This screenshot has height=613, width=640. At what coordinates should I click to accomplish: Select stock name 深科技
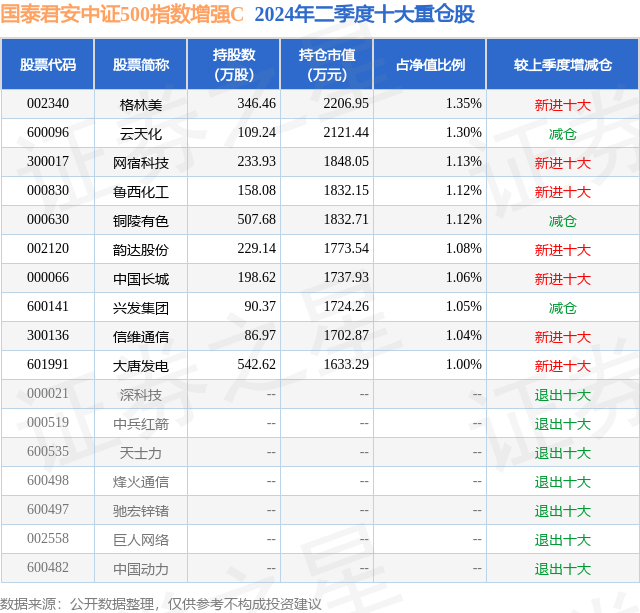coord(141,395)
